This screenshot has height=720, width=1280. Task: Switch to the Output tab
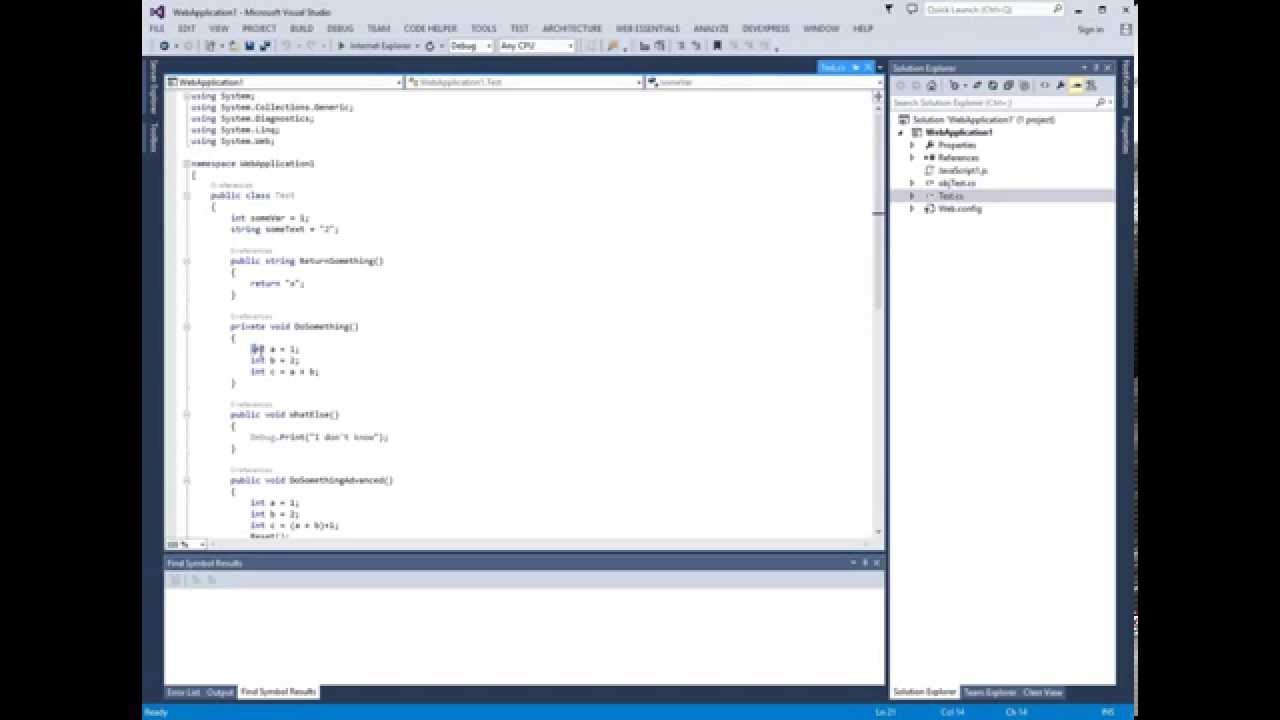[x=220, y=692]
